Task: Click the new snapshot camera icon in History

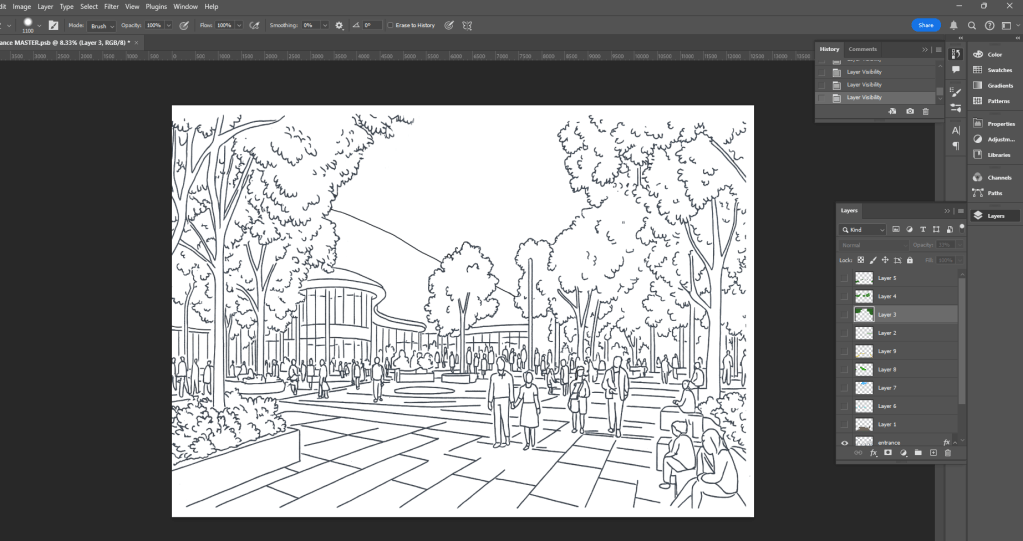Action: (910, 111)
